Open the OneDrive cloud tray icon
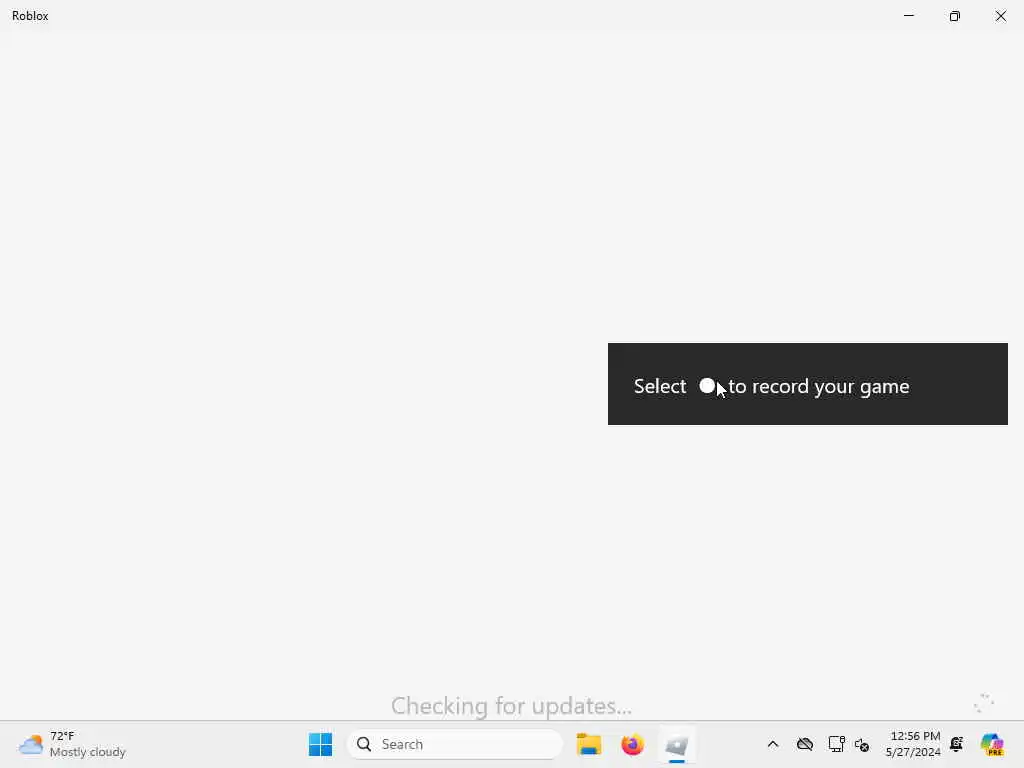Image resolution: width=1024 pixels, height=768 pixels. (805, 744)
